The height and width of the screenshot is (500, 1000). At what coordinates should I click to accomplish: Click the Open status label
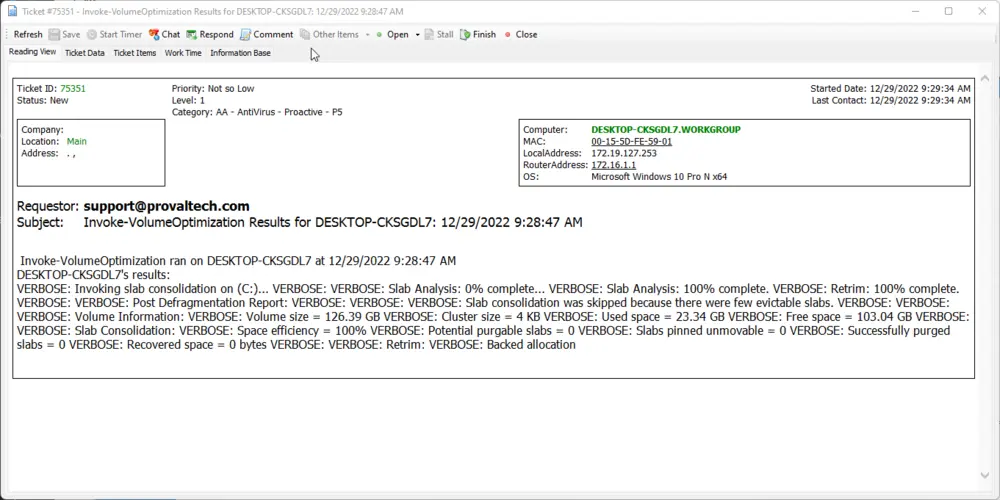tap(397, 34)
